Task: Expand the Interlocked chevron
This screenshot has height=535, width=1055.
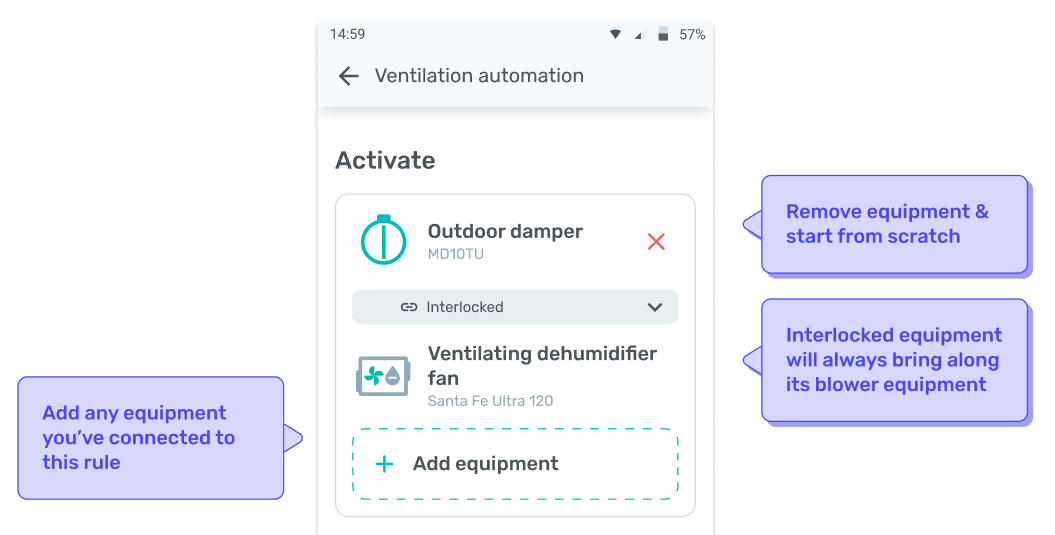Action: click(x=655, y=308)
